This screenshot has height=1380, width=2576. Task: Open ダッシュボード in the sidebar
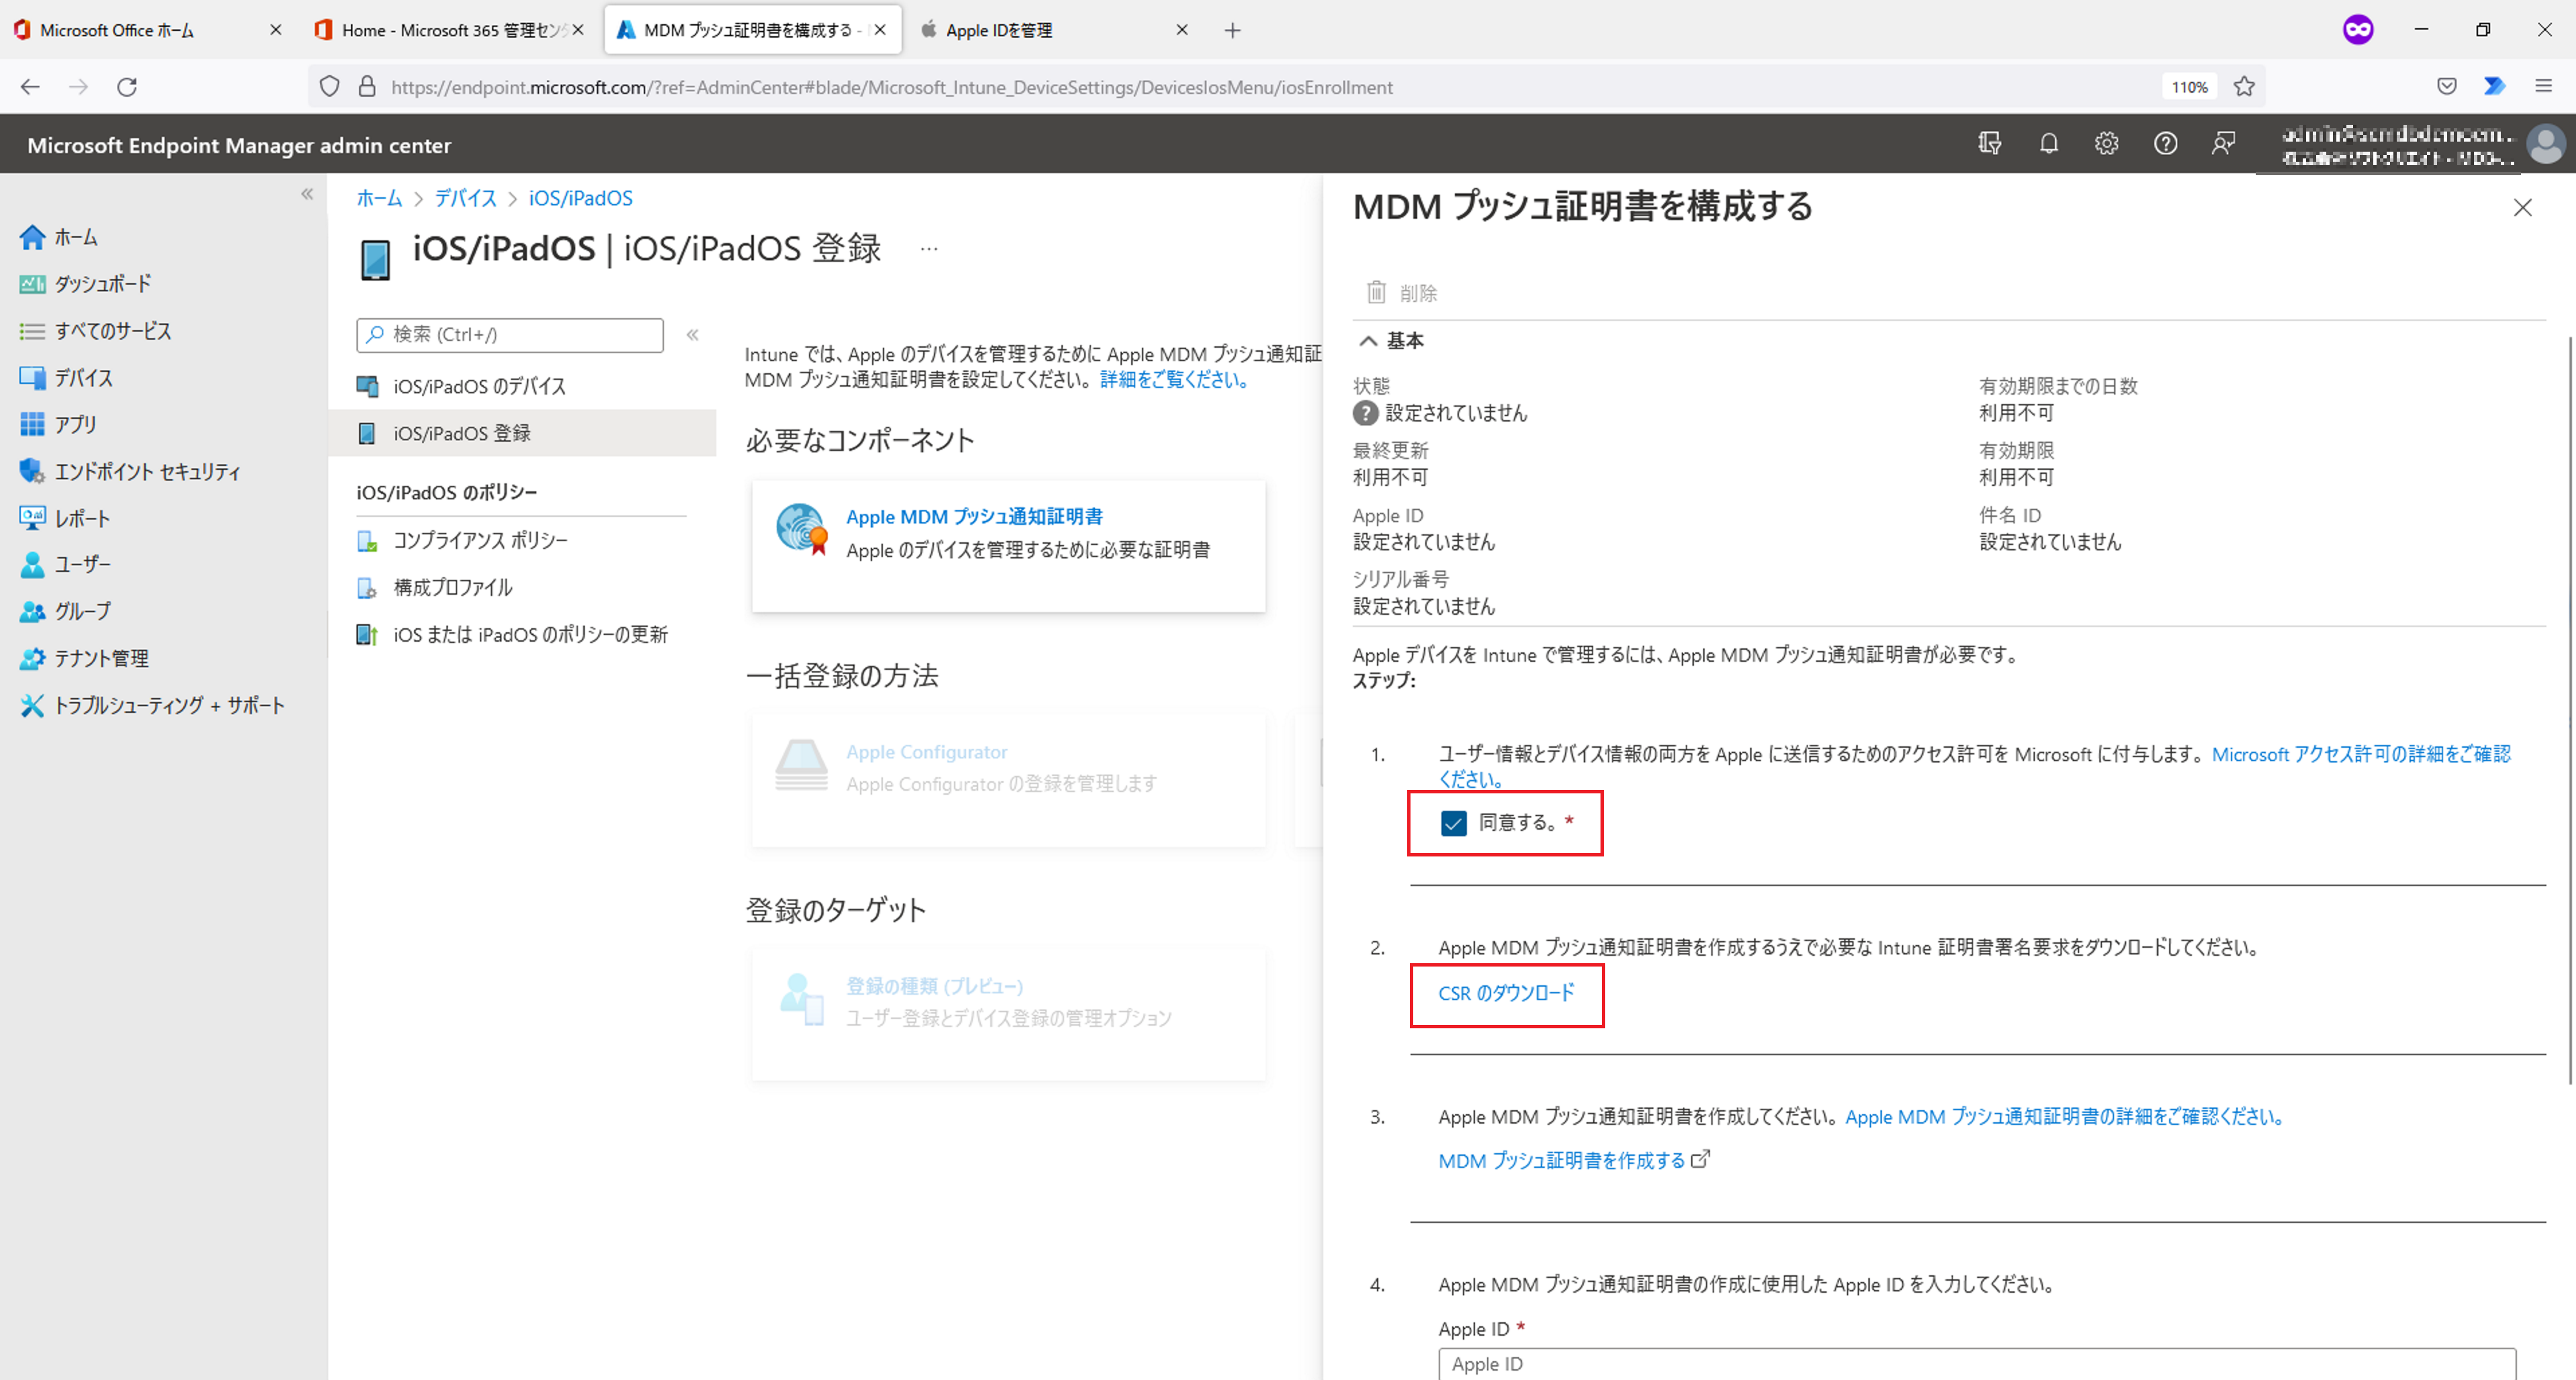86,284
